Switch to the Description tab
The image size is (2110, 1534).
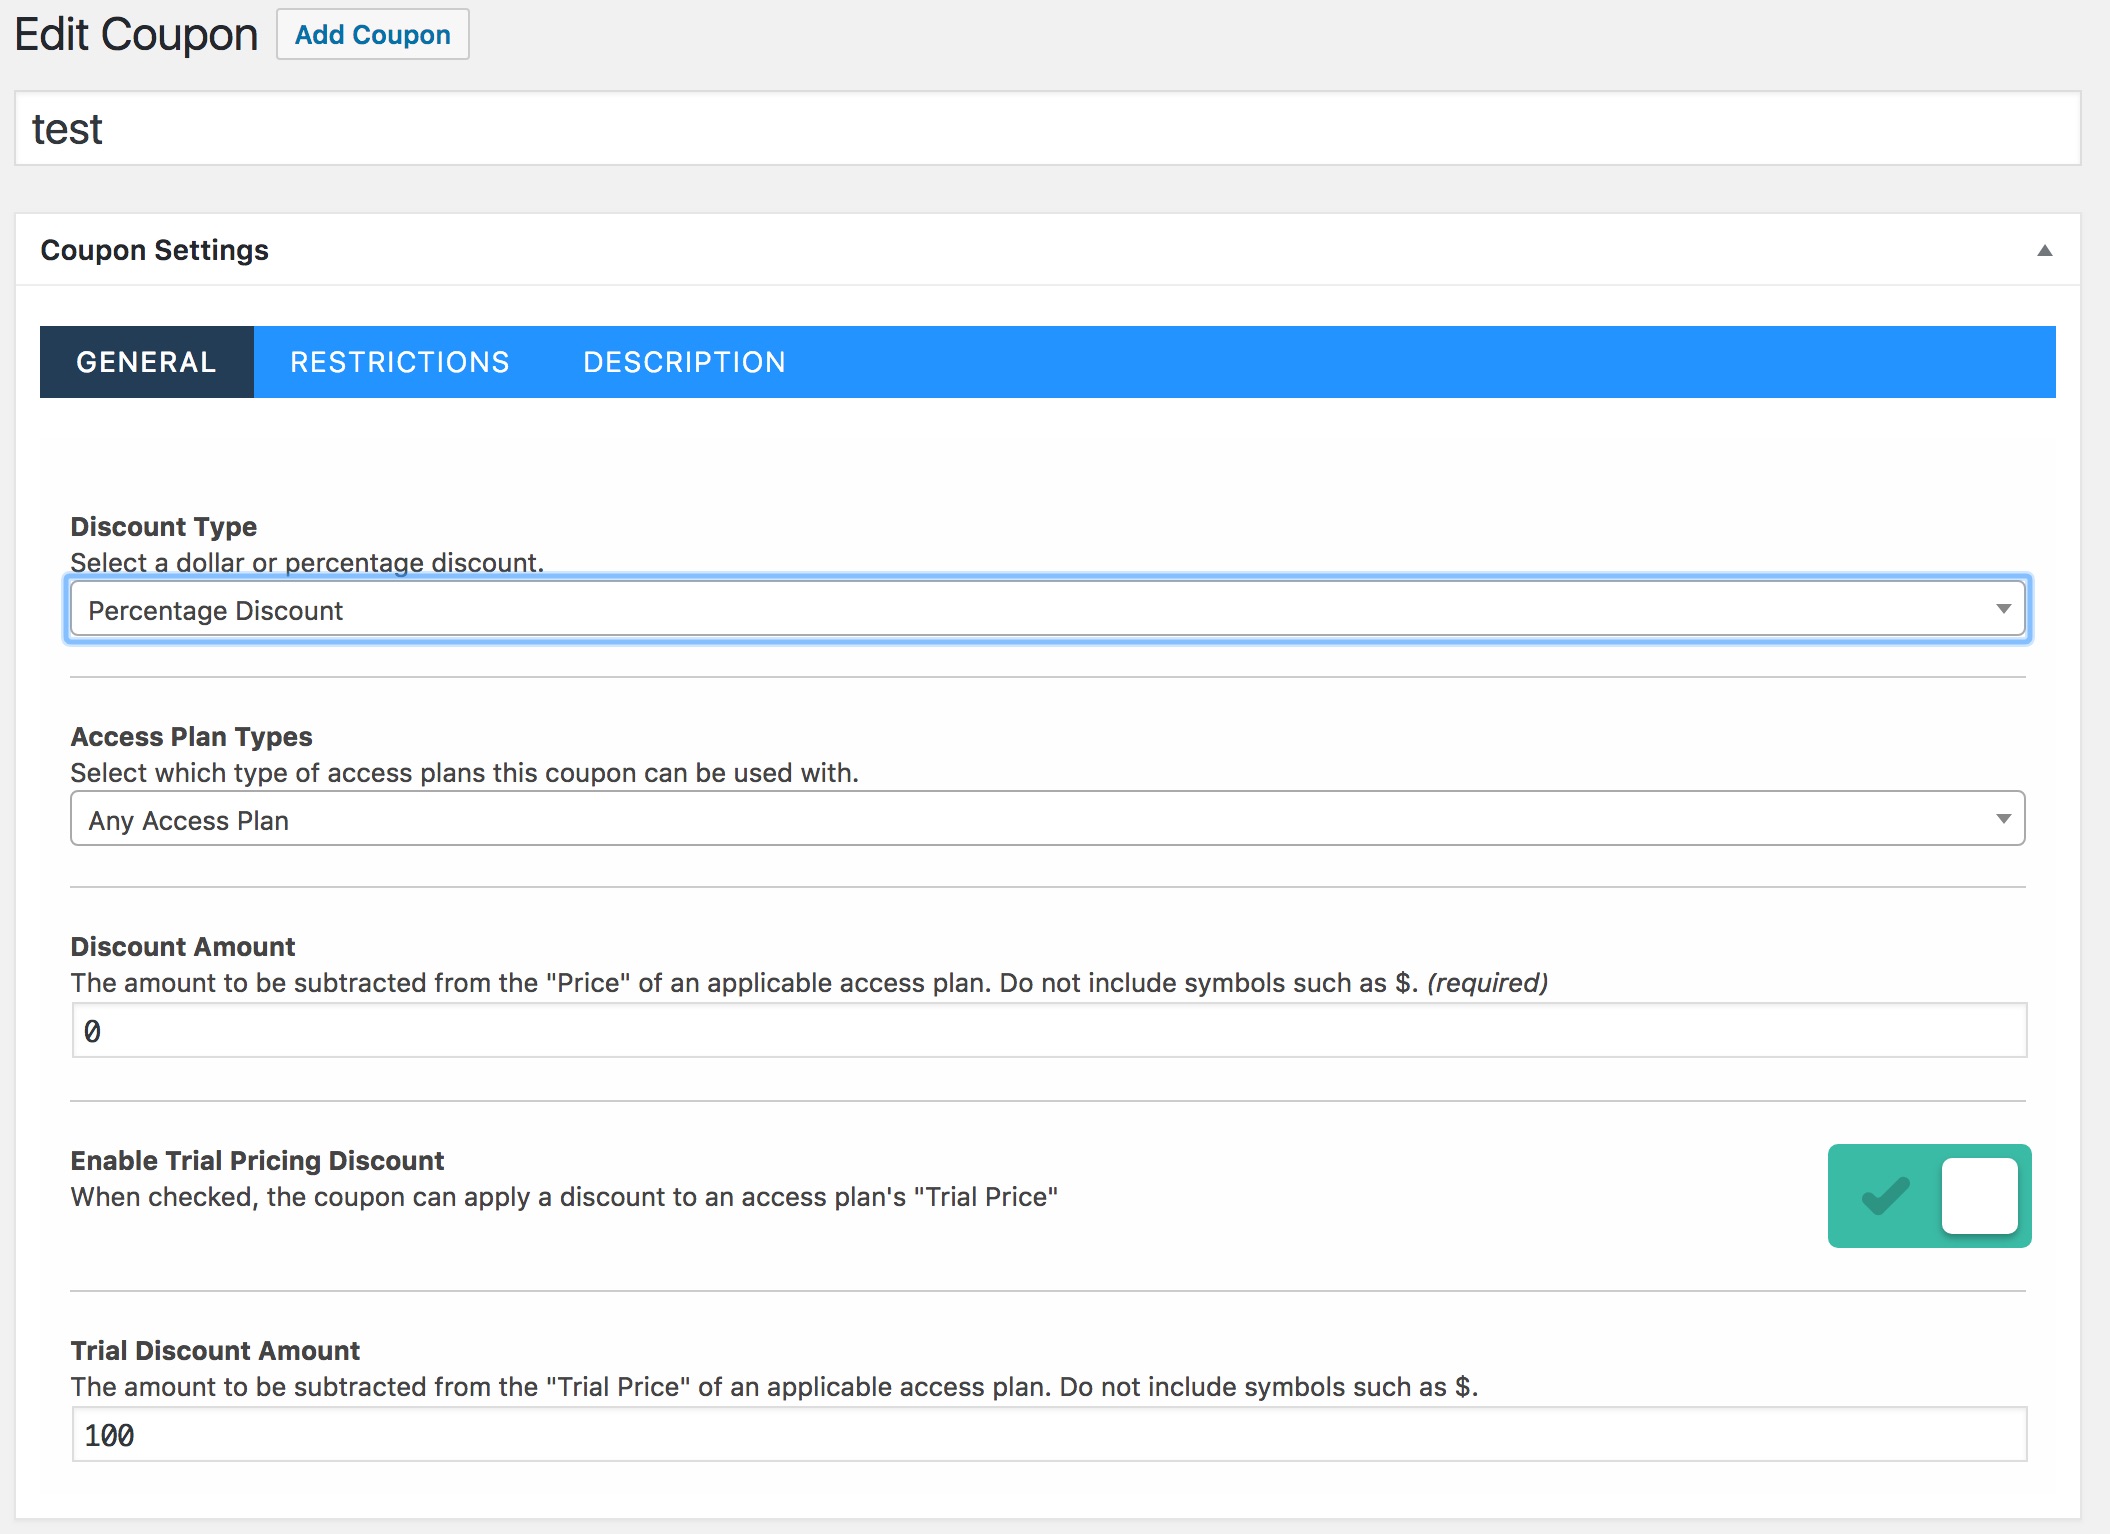(x=684, y=362)
